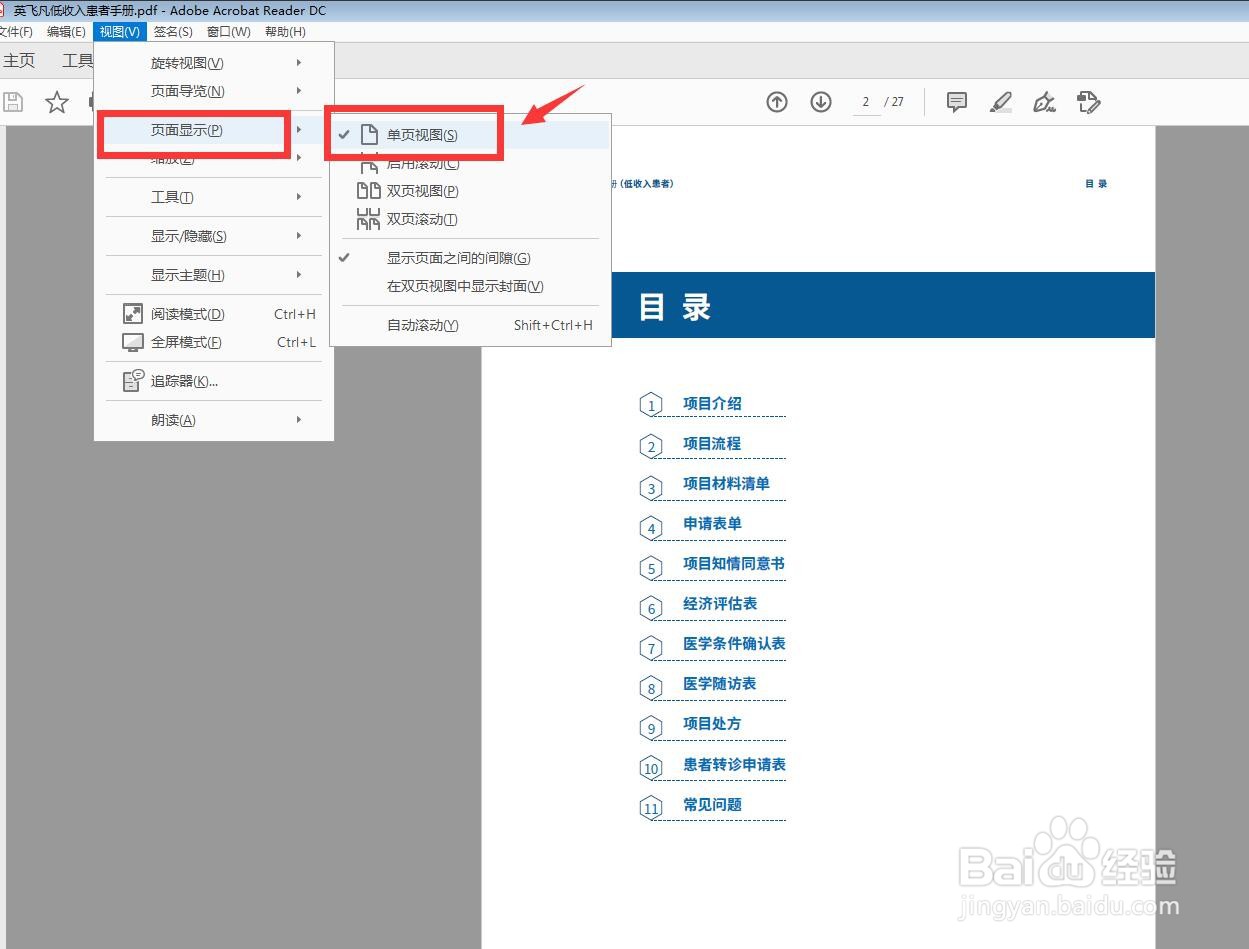Click 患者转诊申请表 contents entry
The image size is (1249, 949).
(x=734, y=765)
